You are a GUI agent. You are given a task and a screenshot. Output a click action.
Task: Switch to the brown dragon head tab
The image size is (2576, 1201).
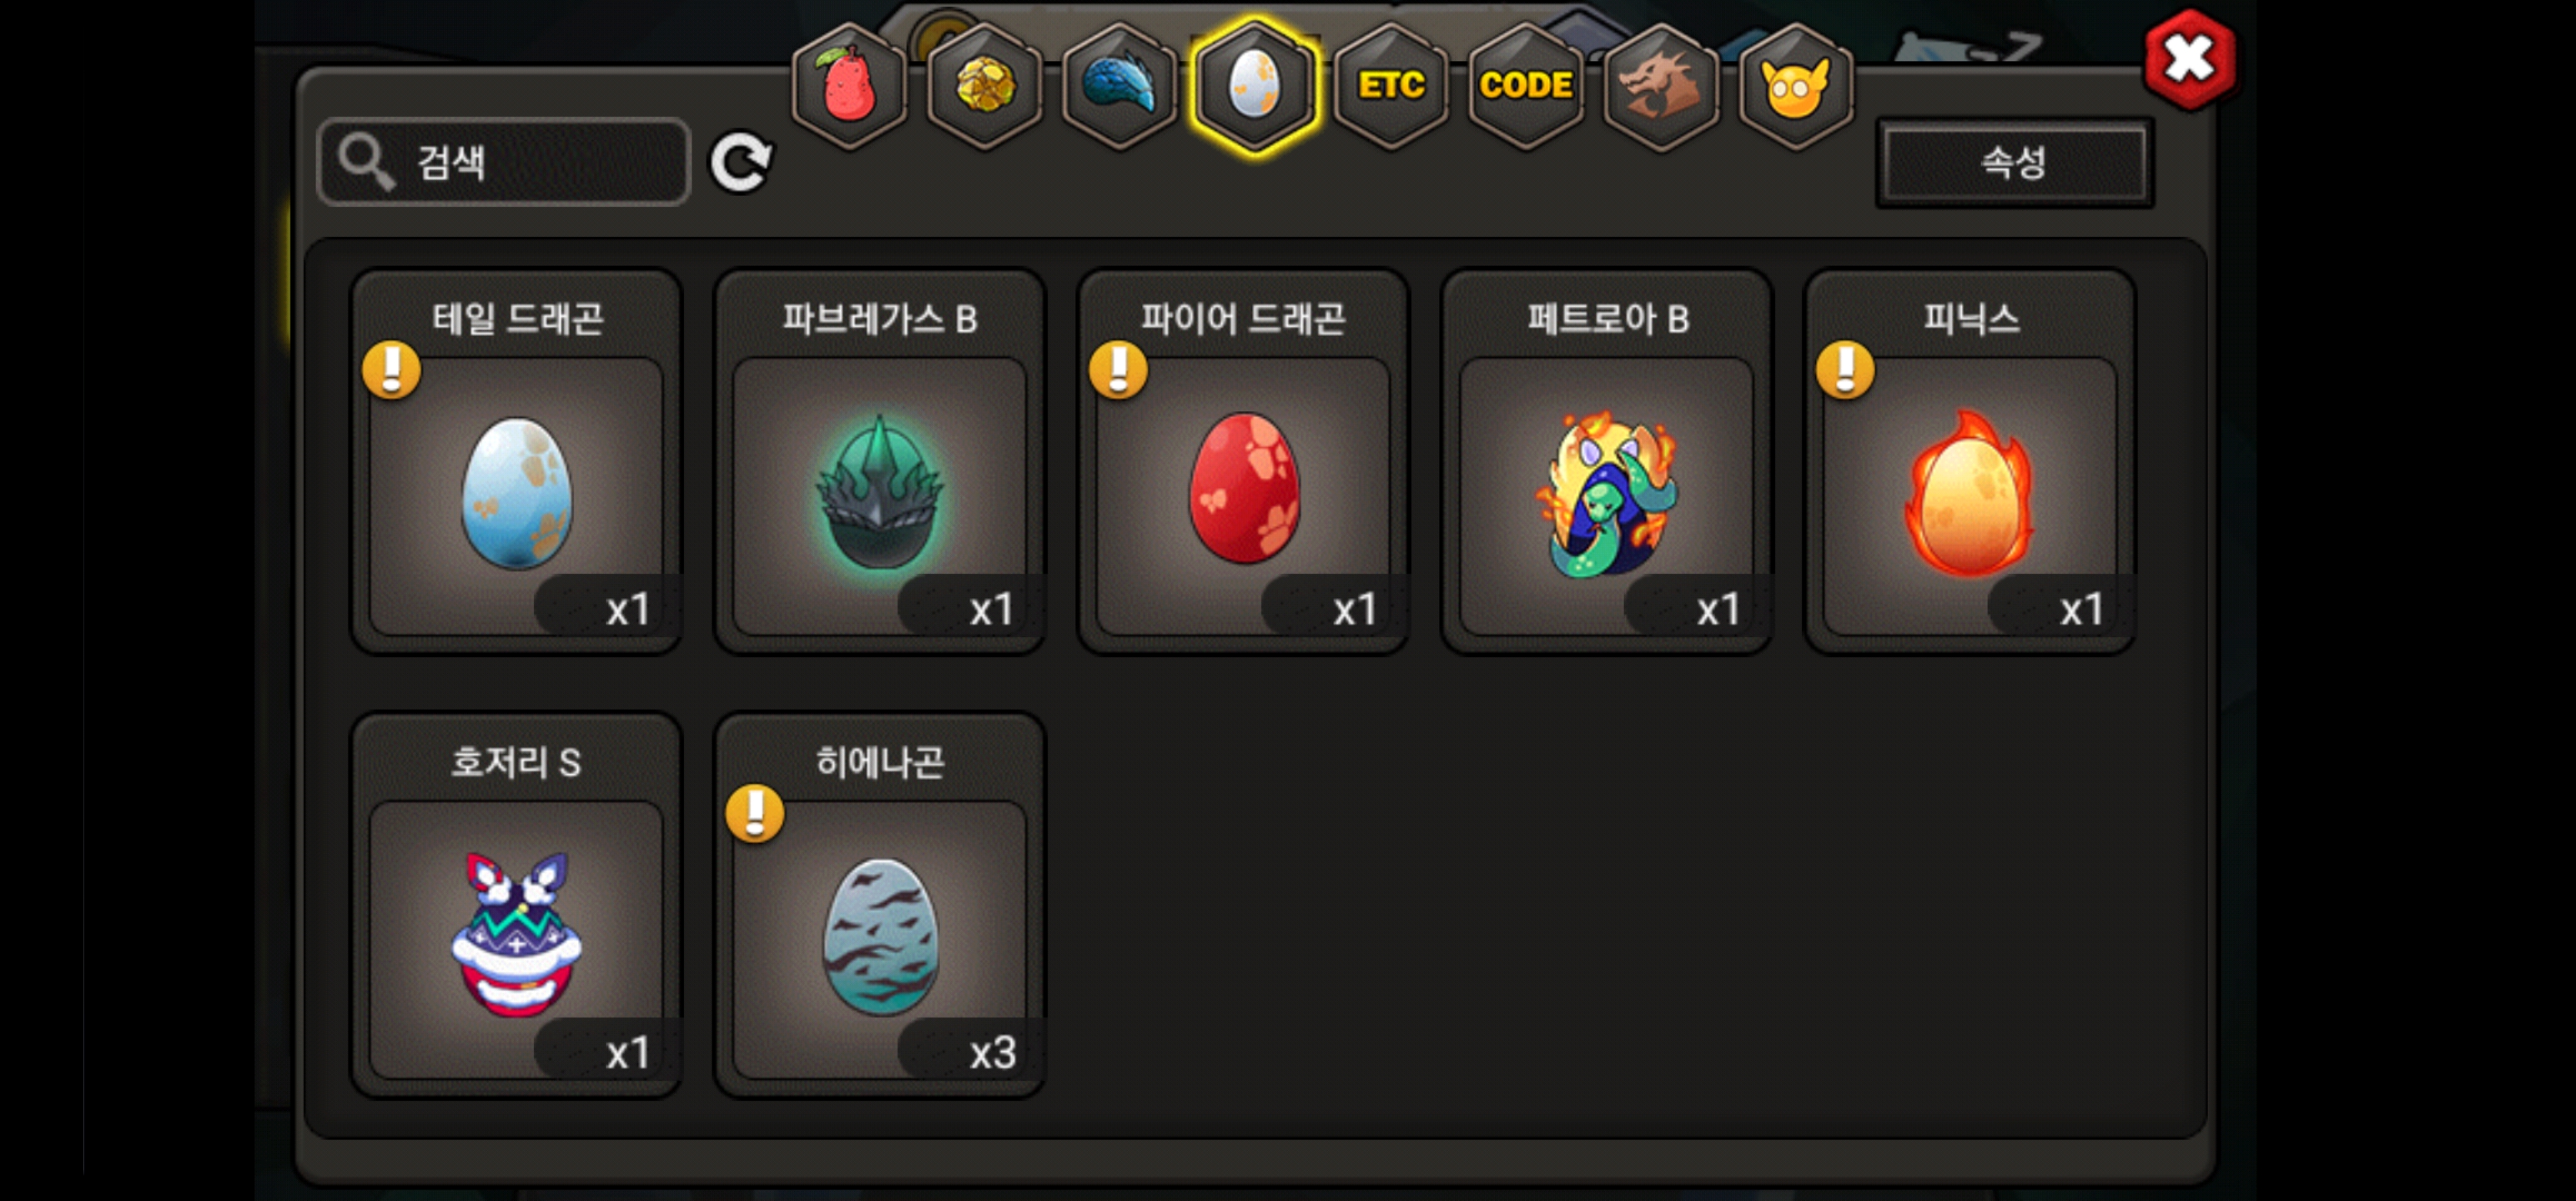[1661, 87]
